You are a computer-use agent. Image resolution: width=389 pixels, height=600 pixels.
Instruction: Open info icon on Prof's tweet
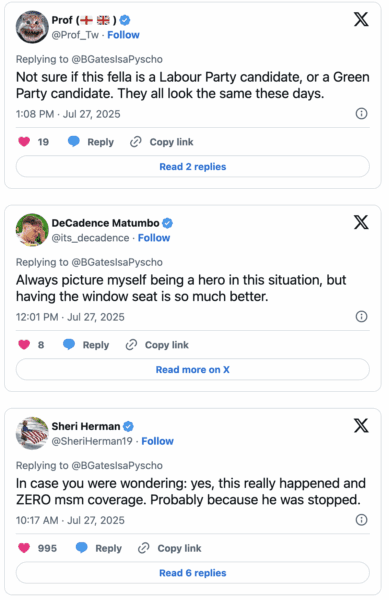361,113
